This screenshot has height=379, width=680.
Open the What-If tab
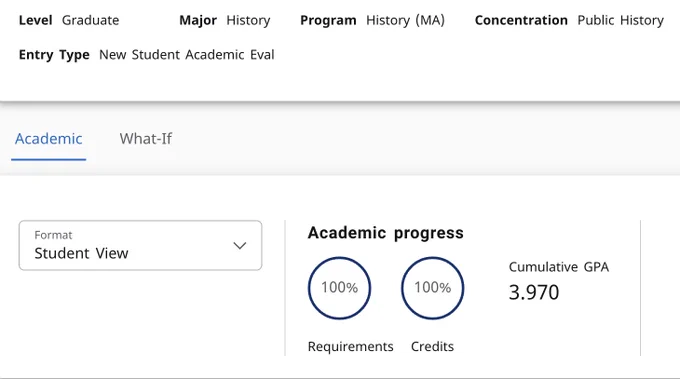[146, 139]
